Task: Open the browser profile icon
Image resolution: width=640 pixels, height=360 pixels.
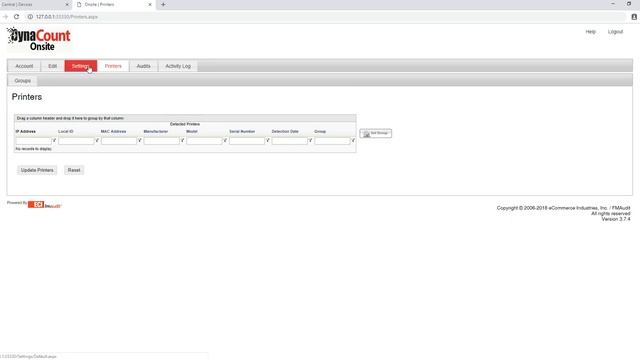Action: 634,17
